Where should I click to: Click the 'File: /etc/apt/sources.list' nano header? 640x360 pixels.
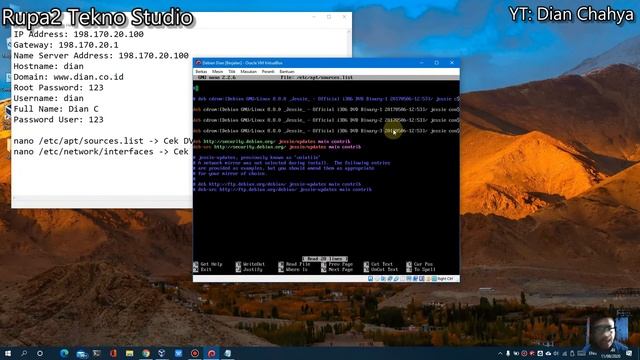click(316, 77)
